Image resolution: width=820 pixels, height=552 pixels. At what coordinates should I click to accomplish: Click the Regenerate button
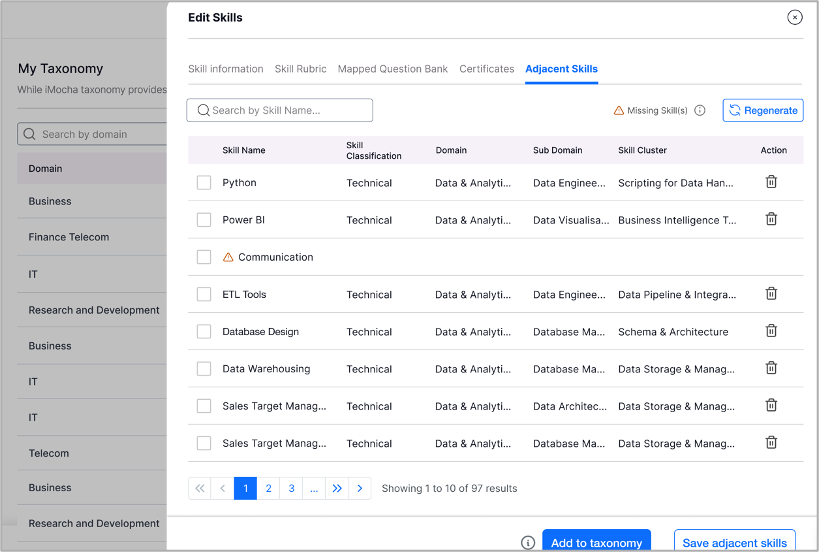pos(763,110)
